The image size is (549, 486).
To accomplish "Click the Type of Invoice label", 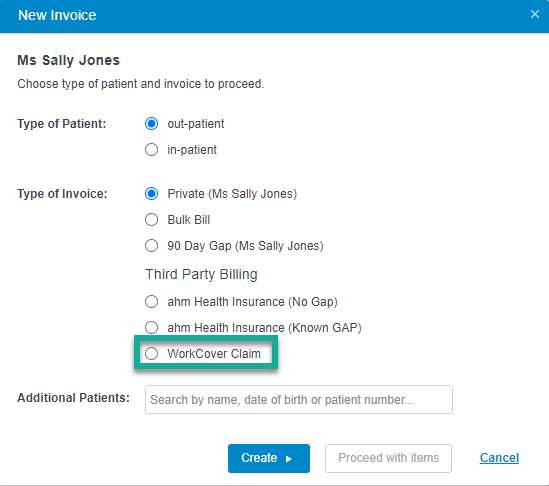I will coord(62,194).
